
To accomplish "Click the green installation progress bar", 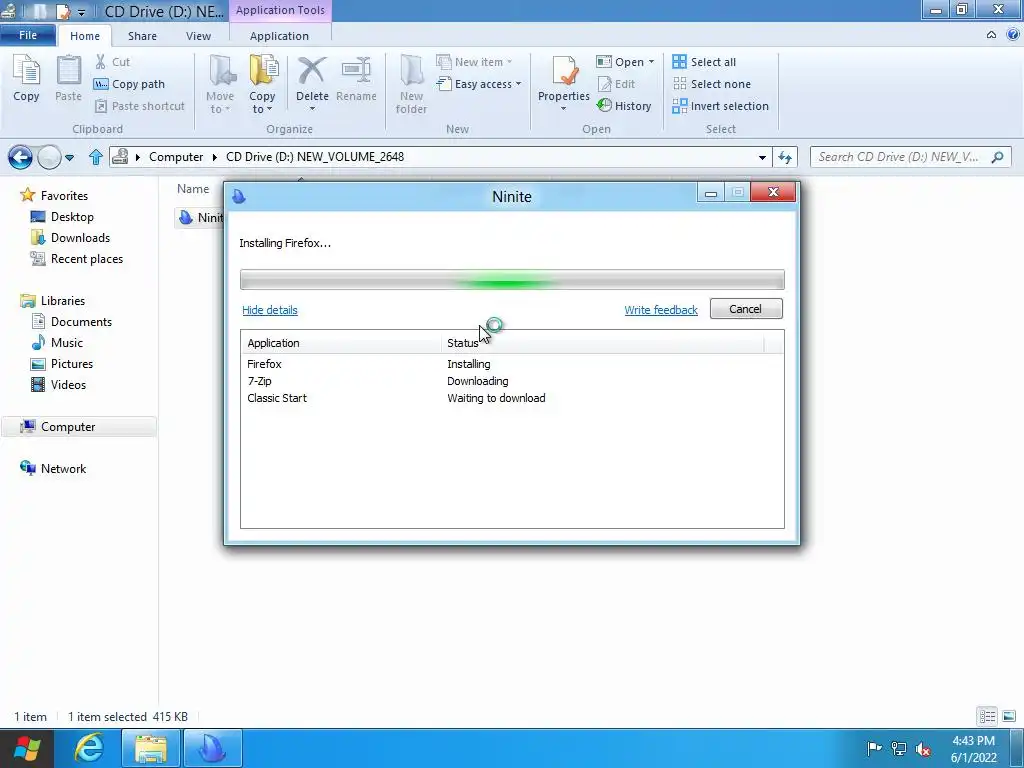I will click(x=512, y=280).
